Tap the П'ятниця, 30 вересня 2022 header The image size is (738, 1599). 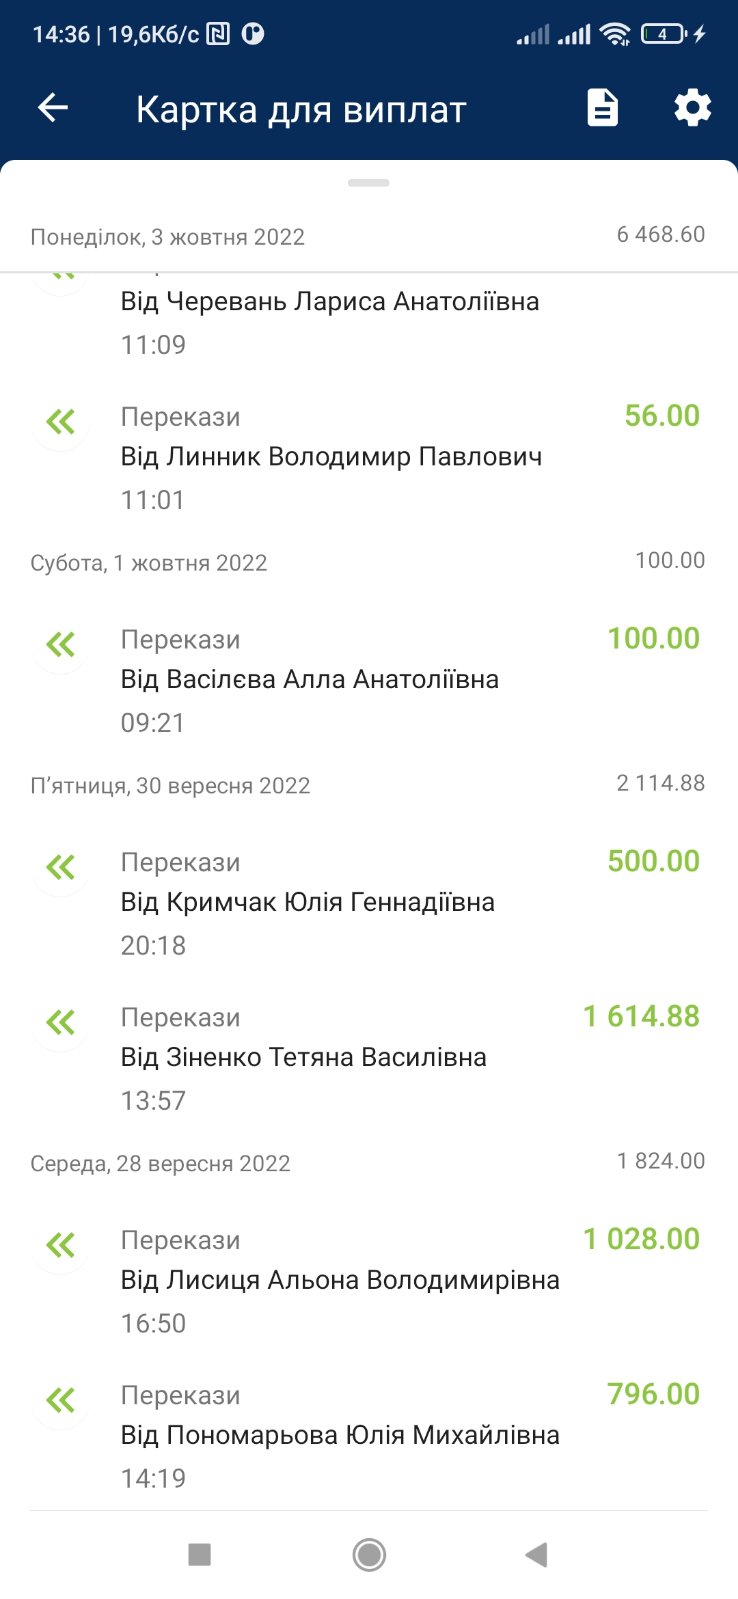171,786
